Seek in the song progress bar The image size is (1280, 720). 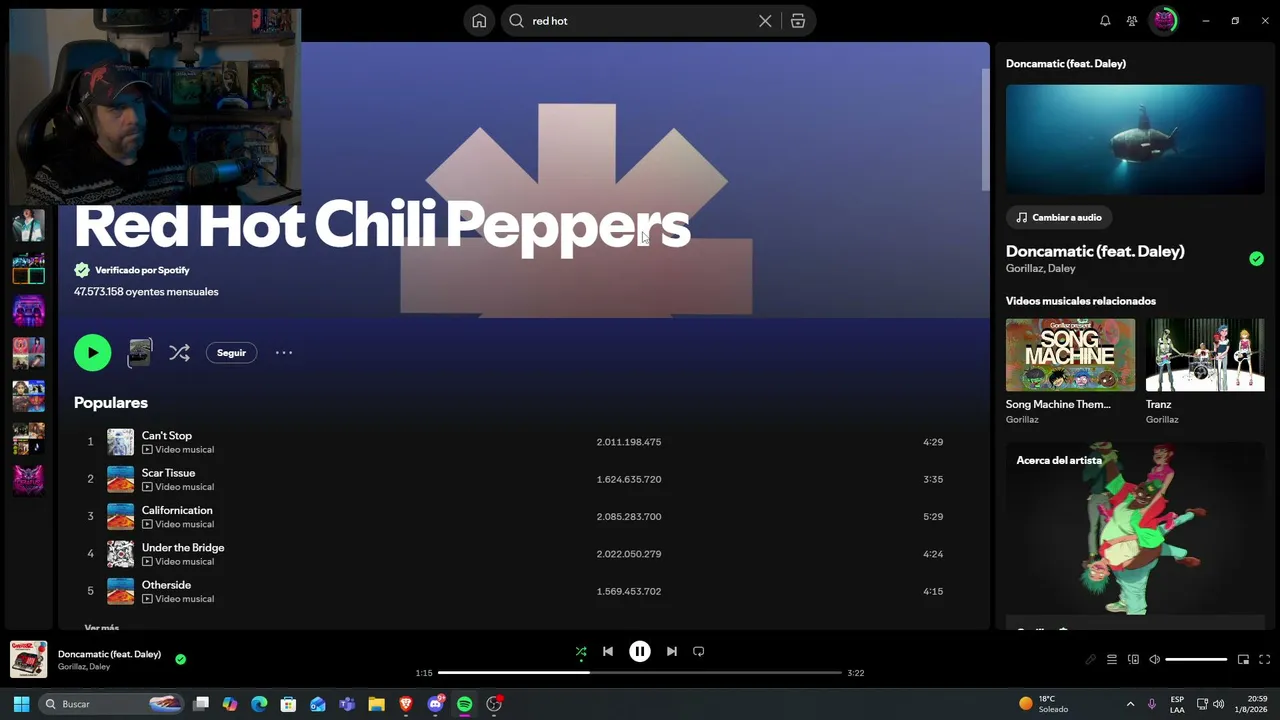click(640, 673)
